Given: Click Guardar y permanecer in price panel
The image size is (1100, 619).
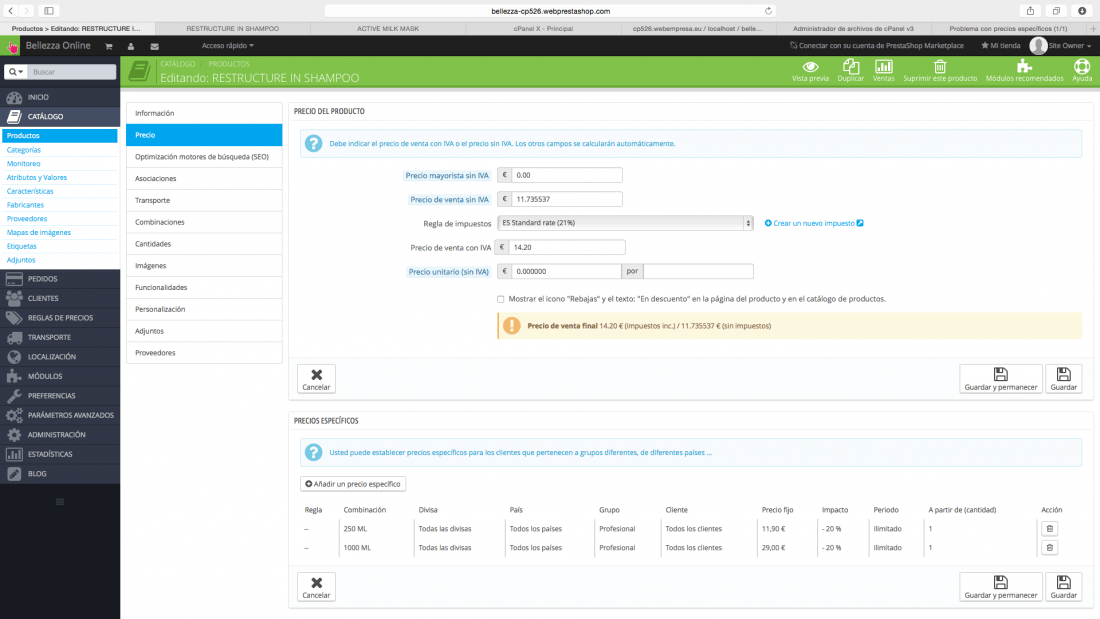Looking at the screenshot, I should 1000,379.
